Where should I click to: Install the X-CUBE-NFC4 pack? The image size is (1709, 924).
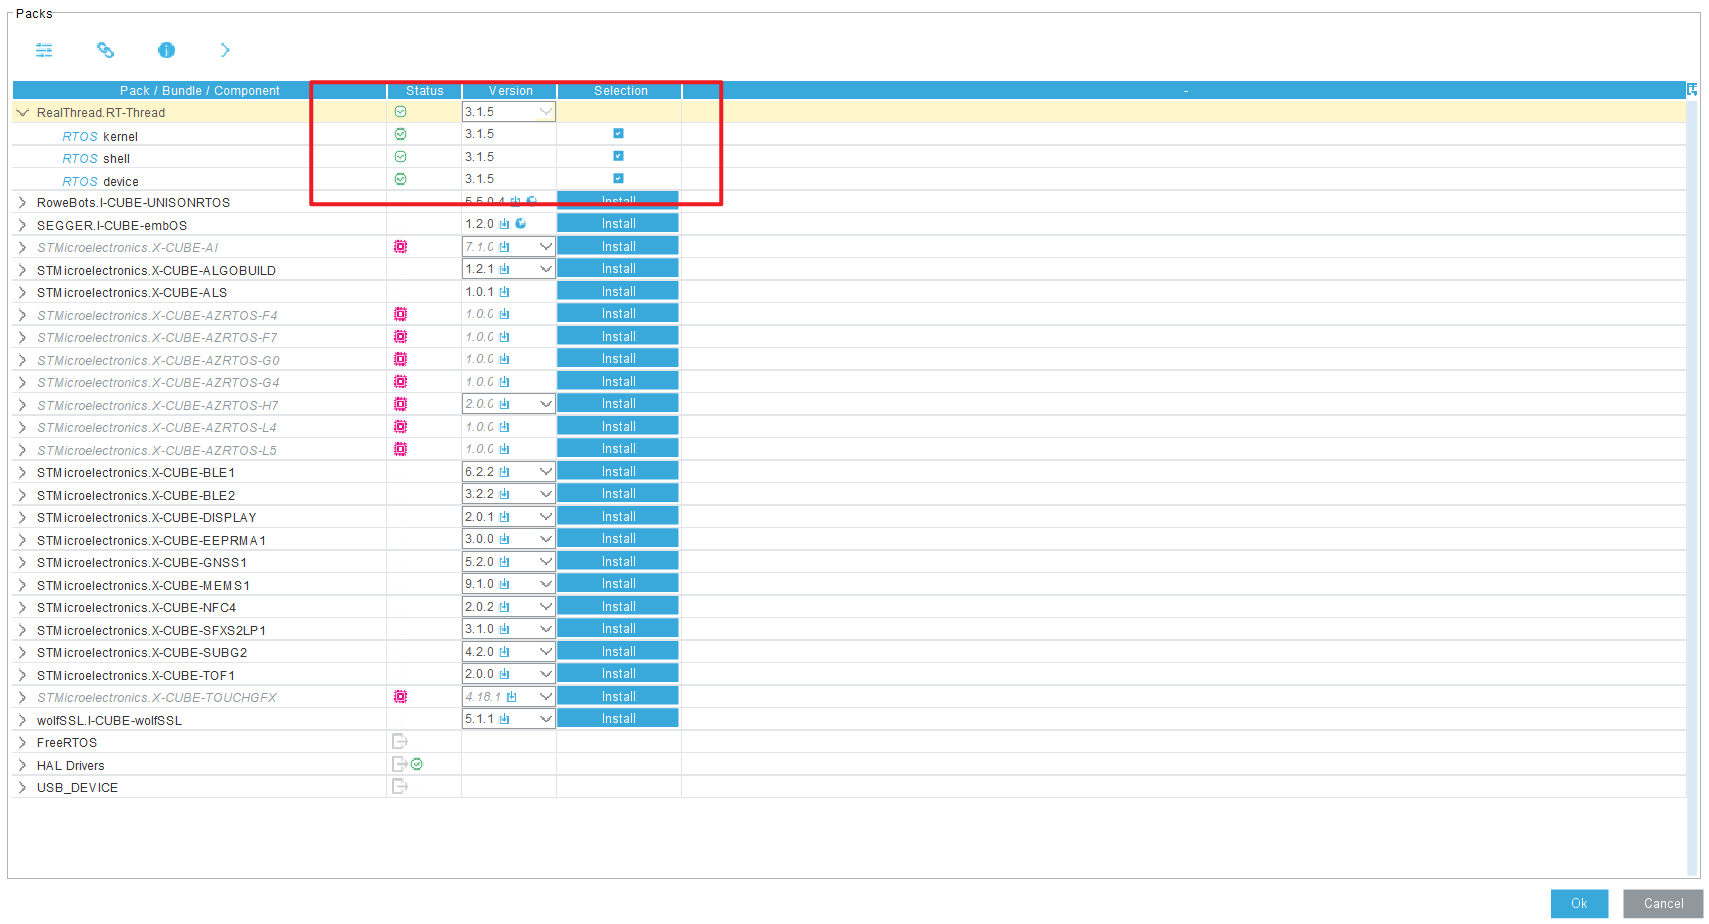(618, 607)
